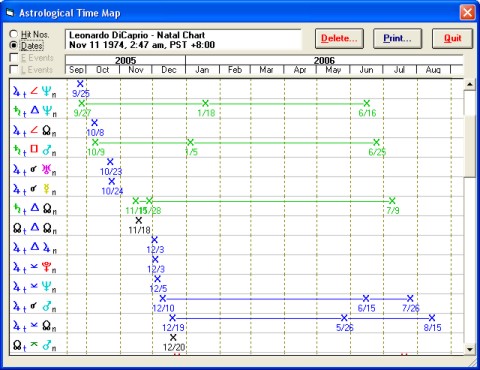Viewport: 480px width, 370px height.
Task: Select Jupiter trine natal Jupiter aspect symbols
Action: (x=35, y=248)
